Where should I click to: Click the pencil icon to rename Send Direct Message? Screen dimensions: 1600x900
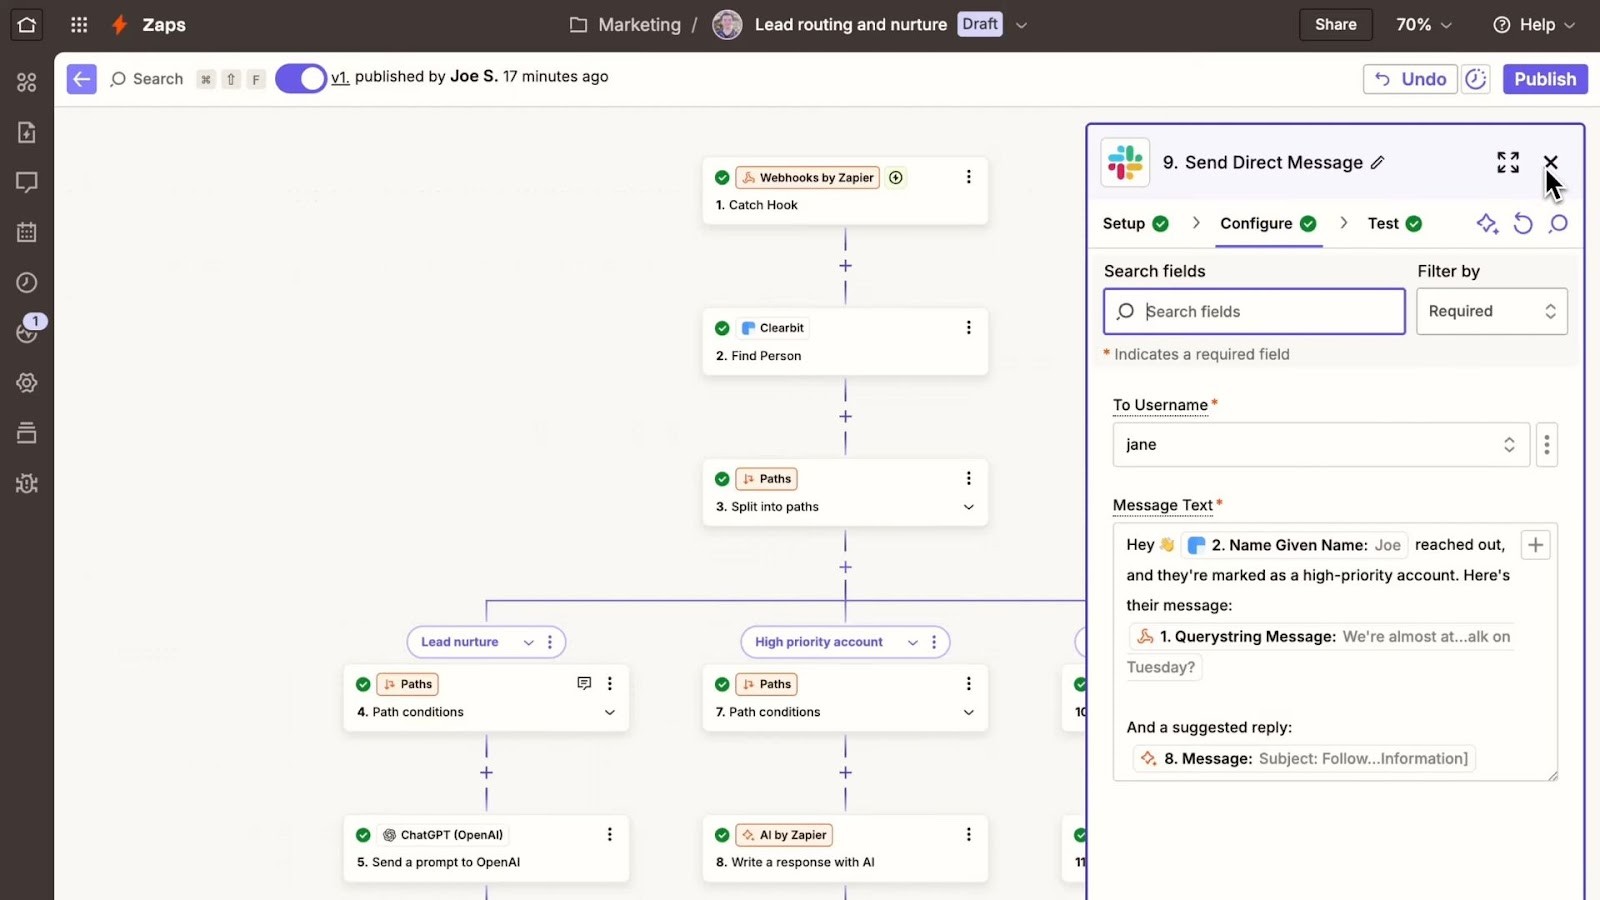tap(1379, 162)
